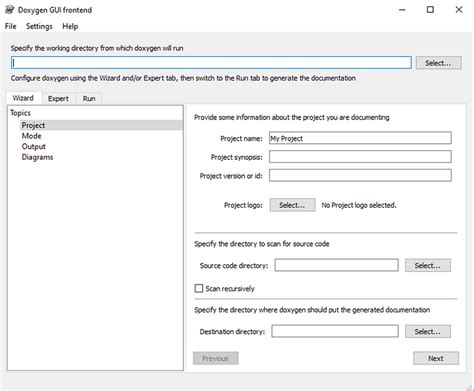Open the Settings menu
The image size is (474, 391).
pos(39,26)
